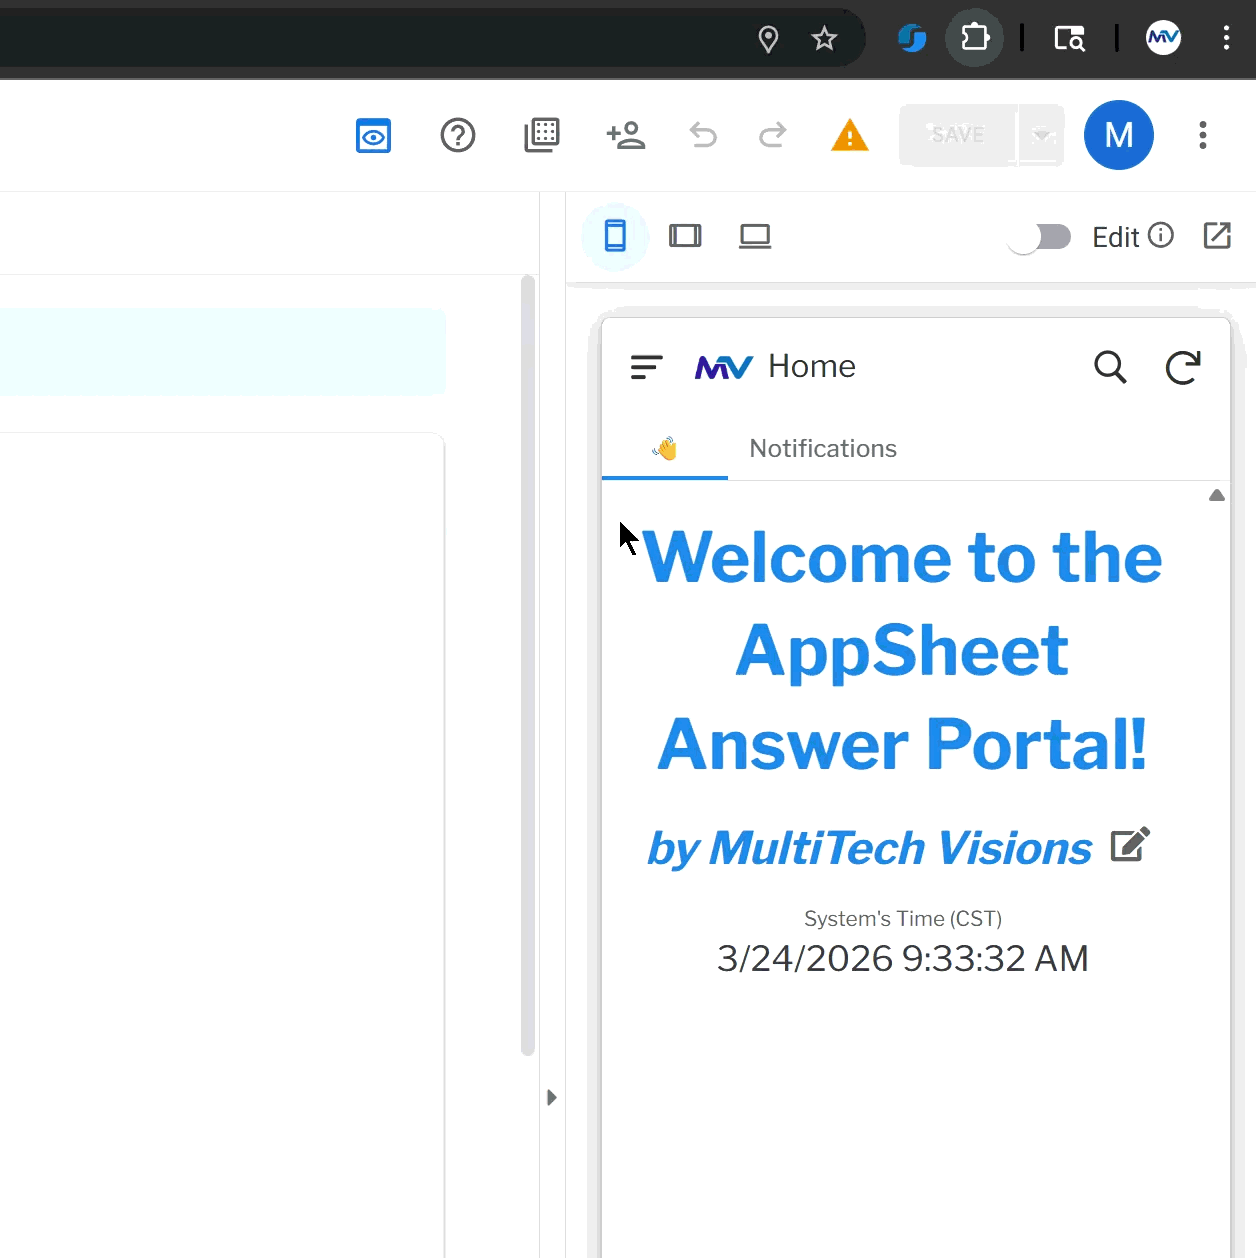
Task: Open preview in a new tab icon
Action: [1217, 236]
